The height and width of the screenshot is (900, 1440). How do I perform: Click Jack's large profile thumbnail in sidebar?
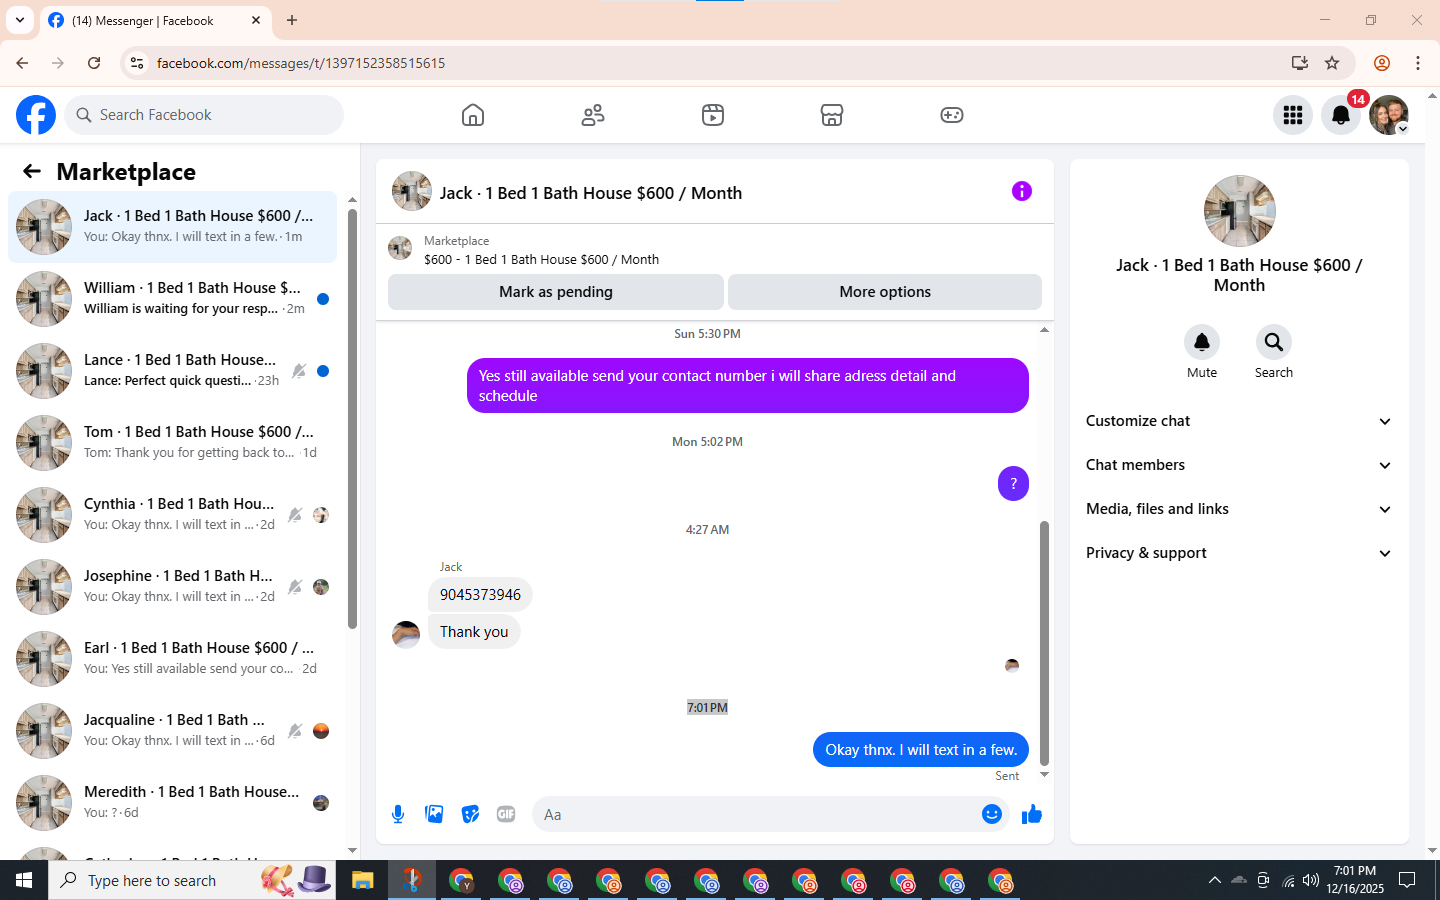pos(1239,211)
